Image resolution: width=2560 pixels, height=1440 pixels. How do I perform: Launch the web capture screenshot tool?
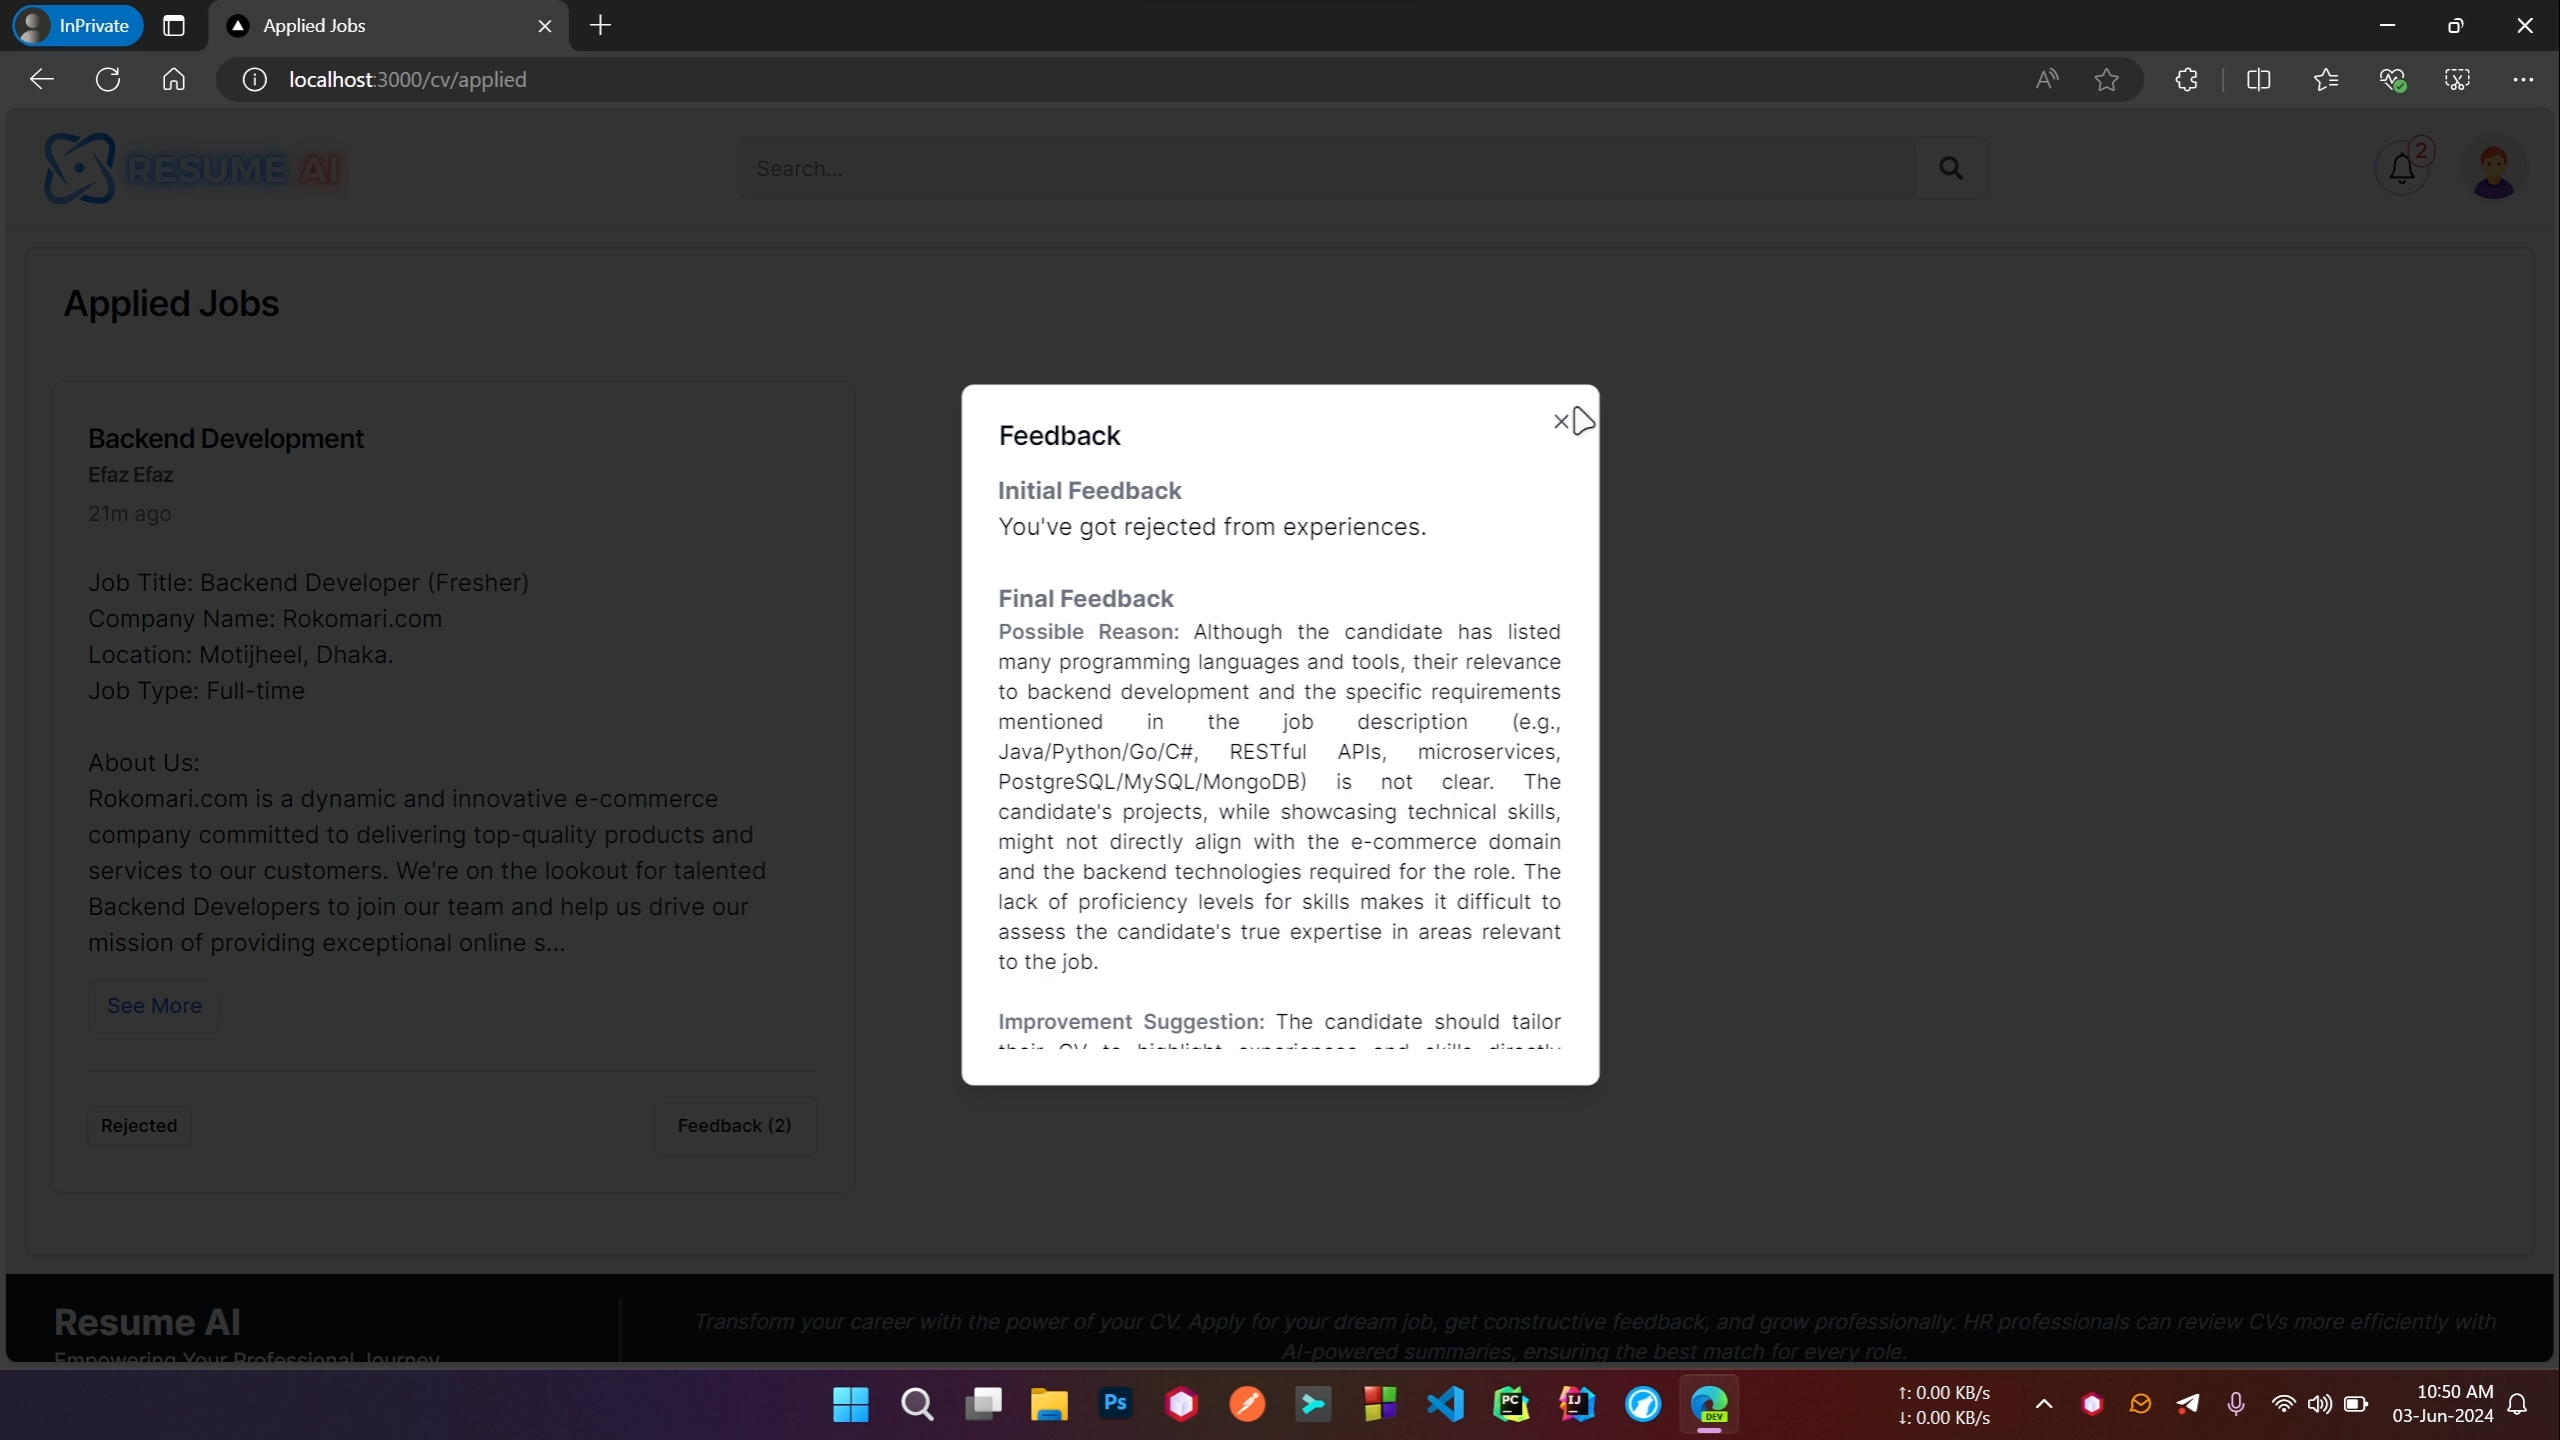(2458, 80)
